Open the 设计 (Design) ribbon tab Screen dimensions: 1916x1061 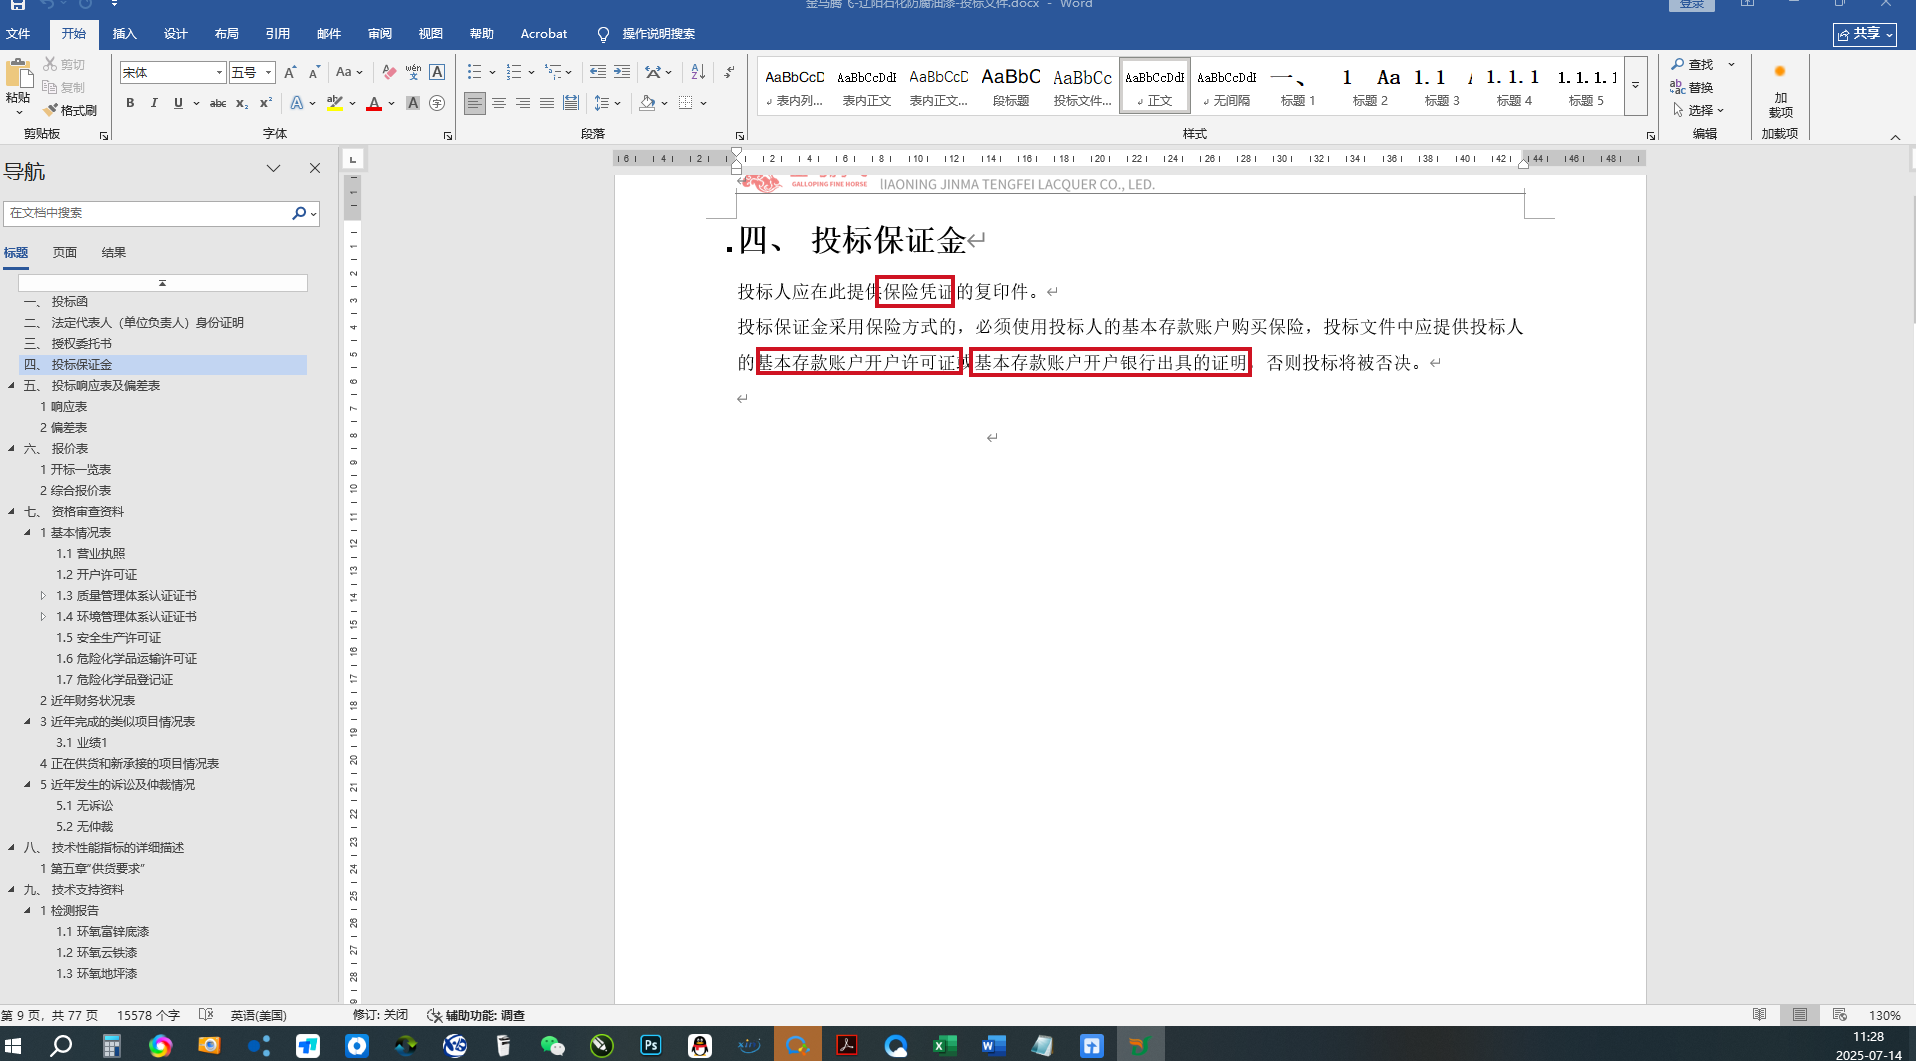176,34
